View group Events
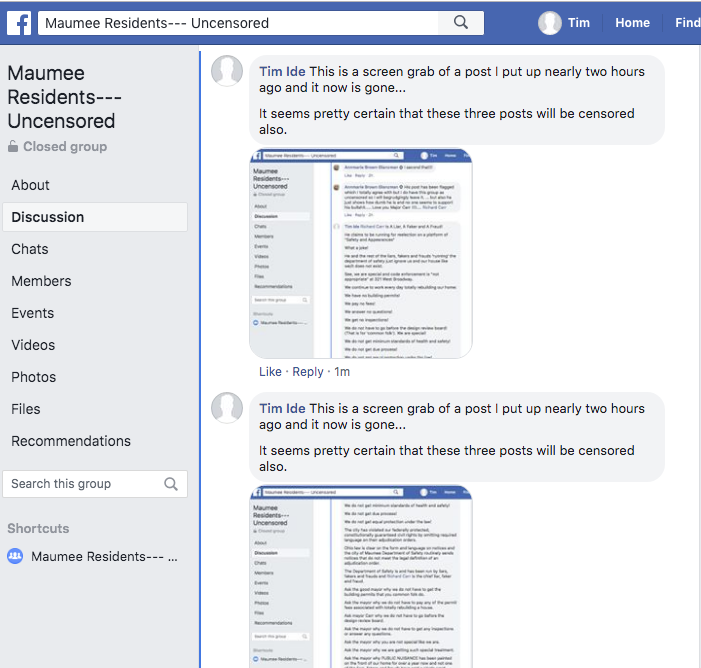The image size is (701, 668). point(33,313)
